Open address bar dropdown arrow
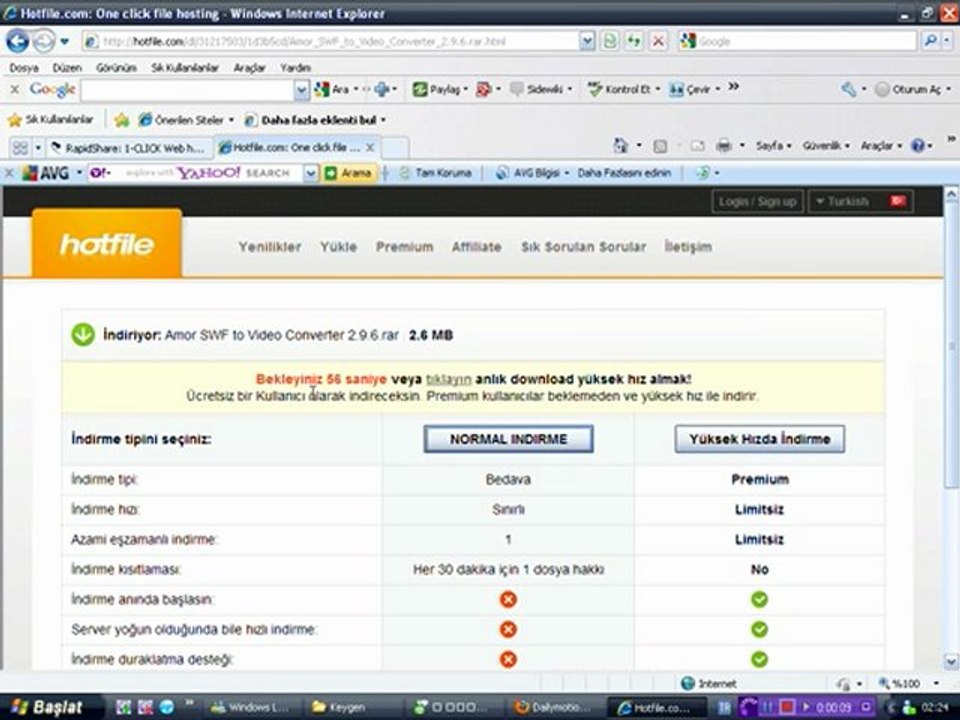Viewport: 960px width, 720px height. pyautogui.click(x=587, y=41)
